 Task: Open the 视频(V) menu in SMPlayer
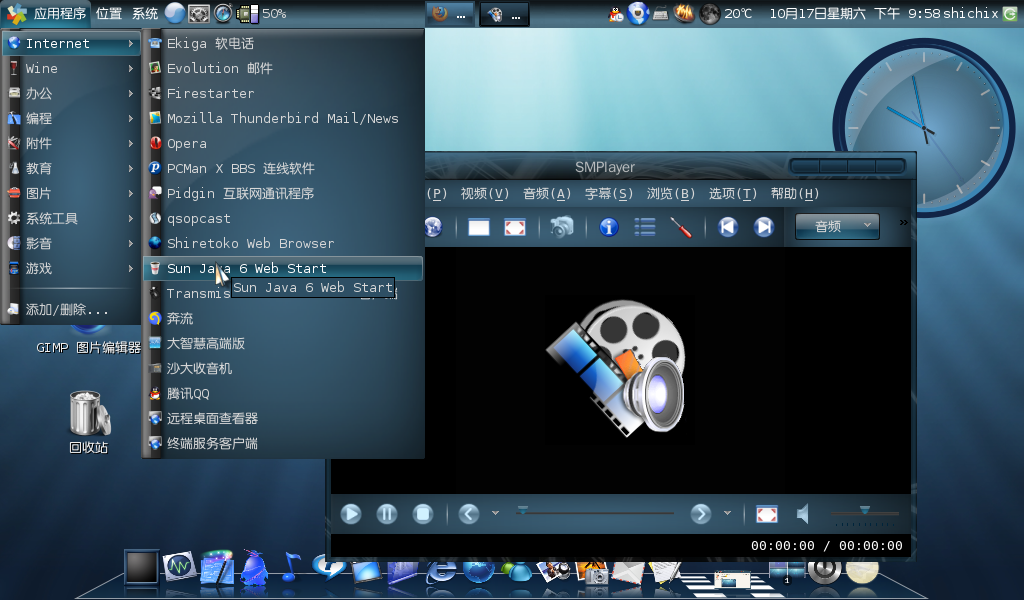point(485,193)
